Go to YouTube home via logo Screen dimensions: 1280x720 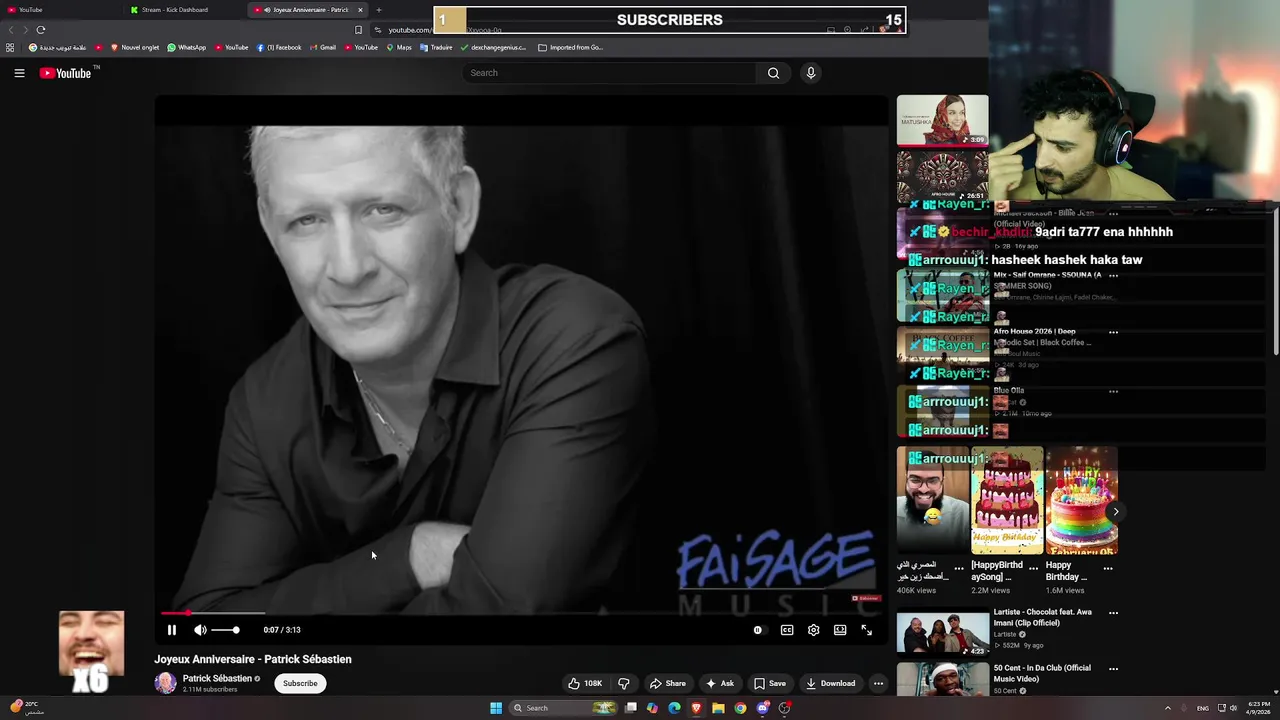click(x=65, y=73)
